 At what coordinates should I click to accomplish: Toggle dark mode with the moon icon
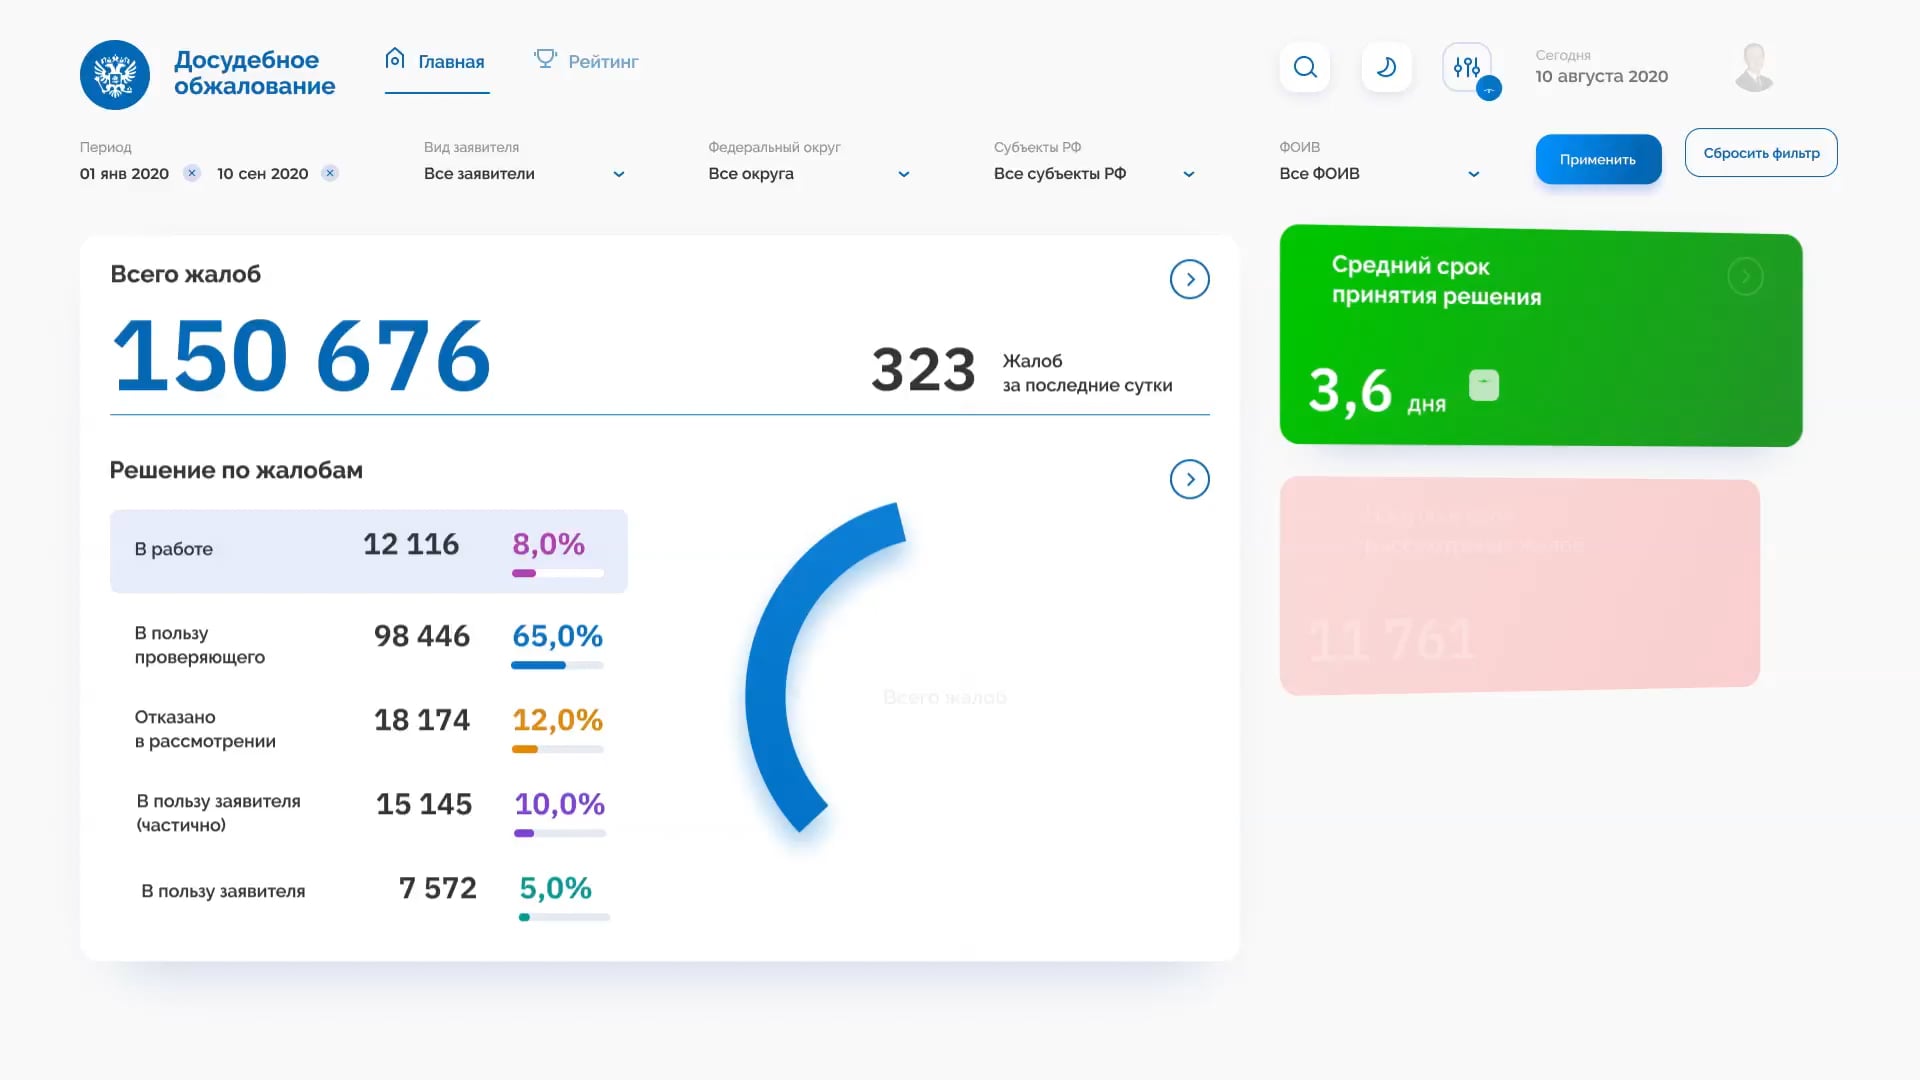pyautogui.click(x=1386, y=67)
